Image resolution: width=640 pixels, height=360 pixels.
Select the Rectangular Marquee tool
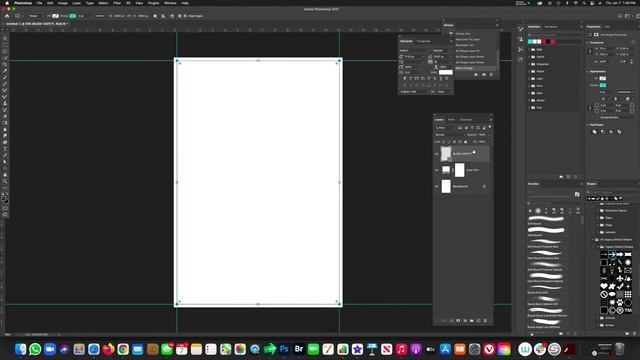(x=5, y=45)
